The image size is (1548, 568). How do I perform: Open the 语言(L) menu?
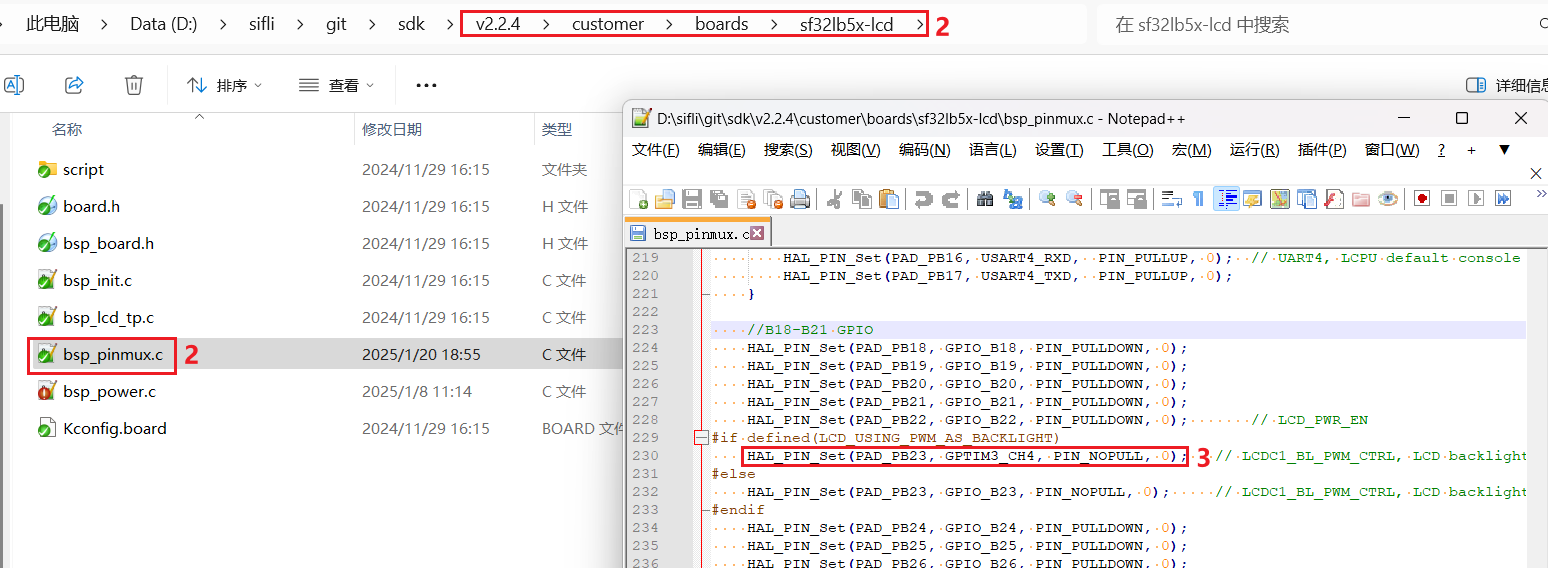click(992, 150)
